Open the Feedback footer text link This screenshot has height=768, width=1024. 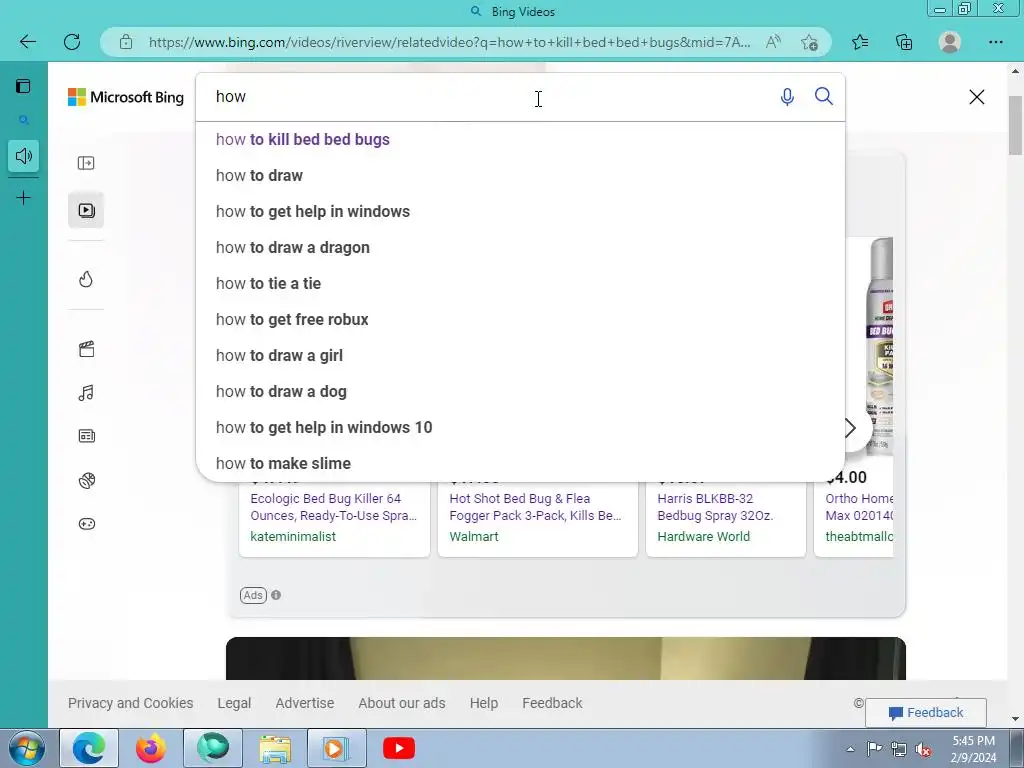tap(552, 703)
